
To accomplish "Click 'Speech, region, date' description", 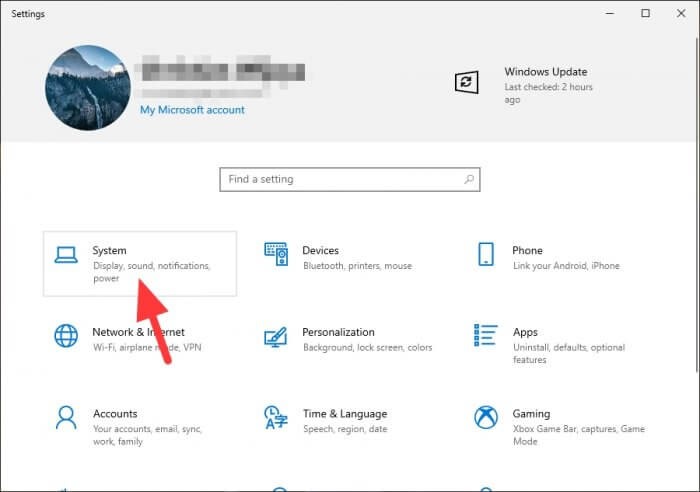I will point(345,429).
